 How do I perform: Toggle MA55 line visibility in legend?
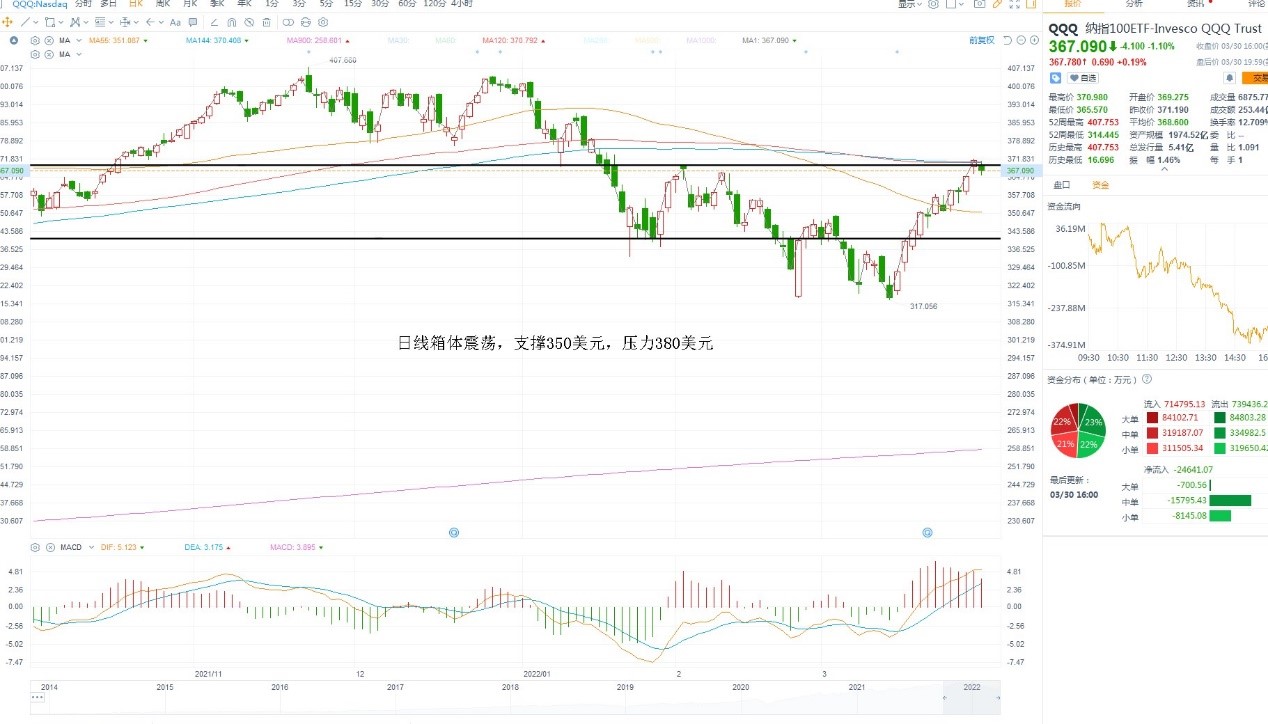coord(117,40)
